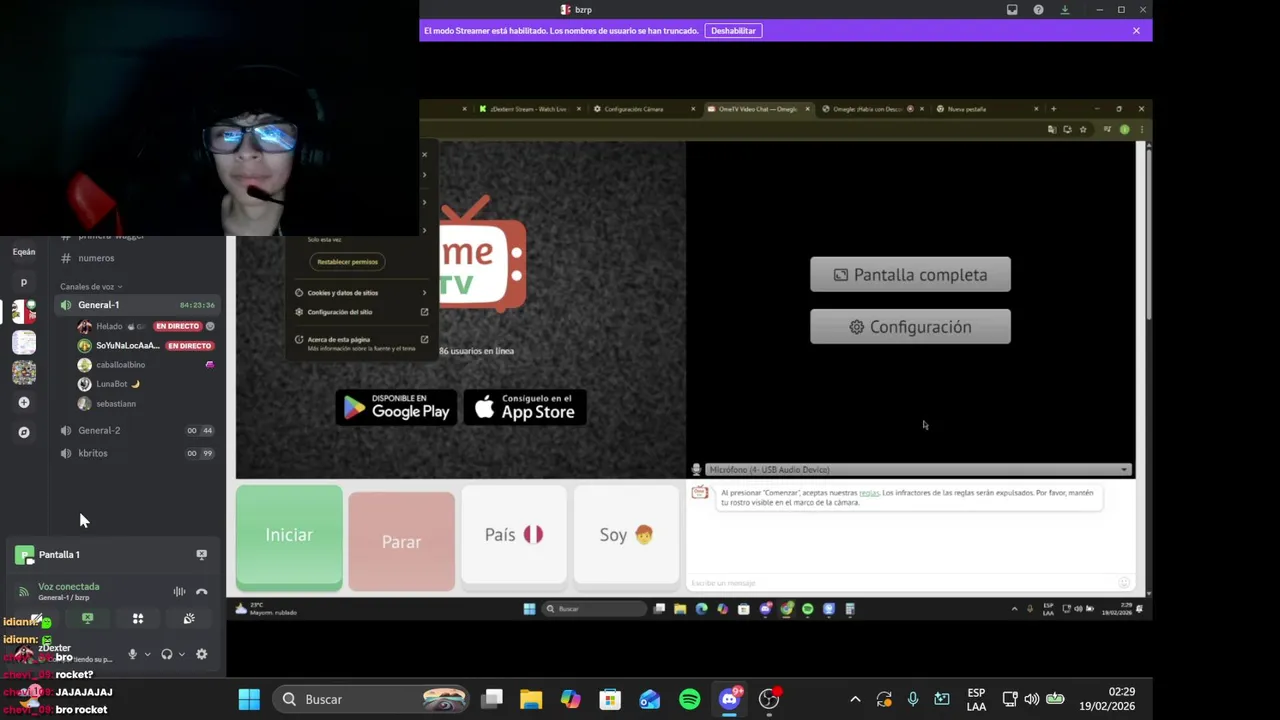Open Acerca de esta página entry
This screenshot has height=720, width=1280.
[x=360, y=343]
